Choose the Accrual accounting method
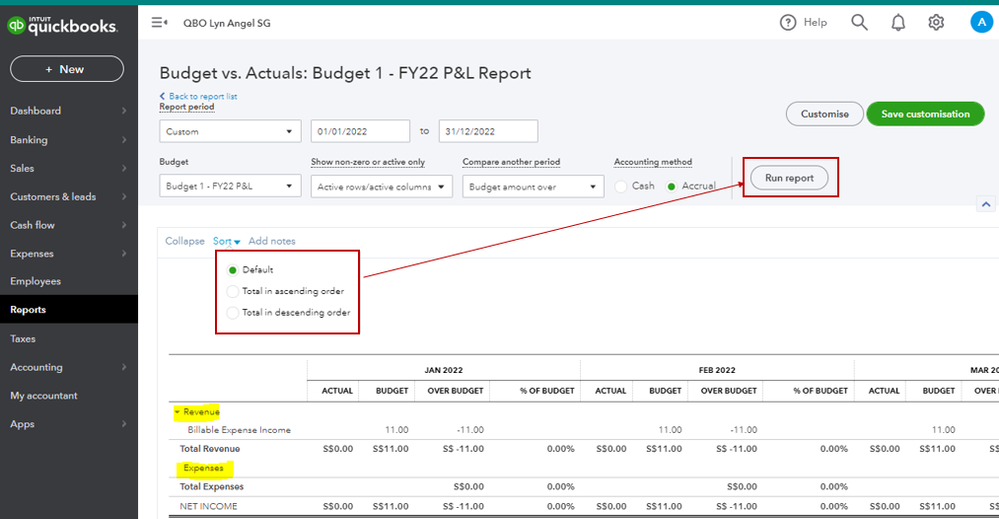999x519 pixels. coord(671,187)
